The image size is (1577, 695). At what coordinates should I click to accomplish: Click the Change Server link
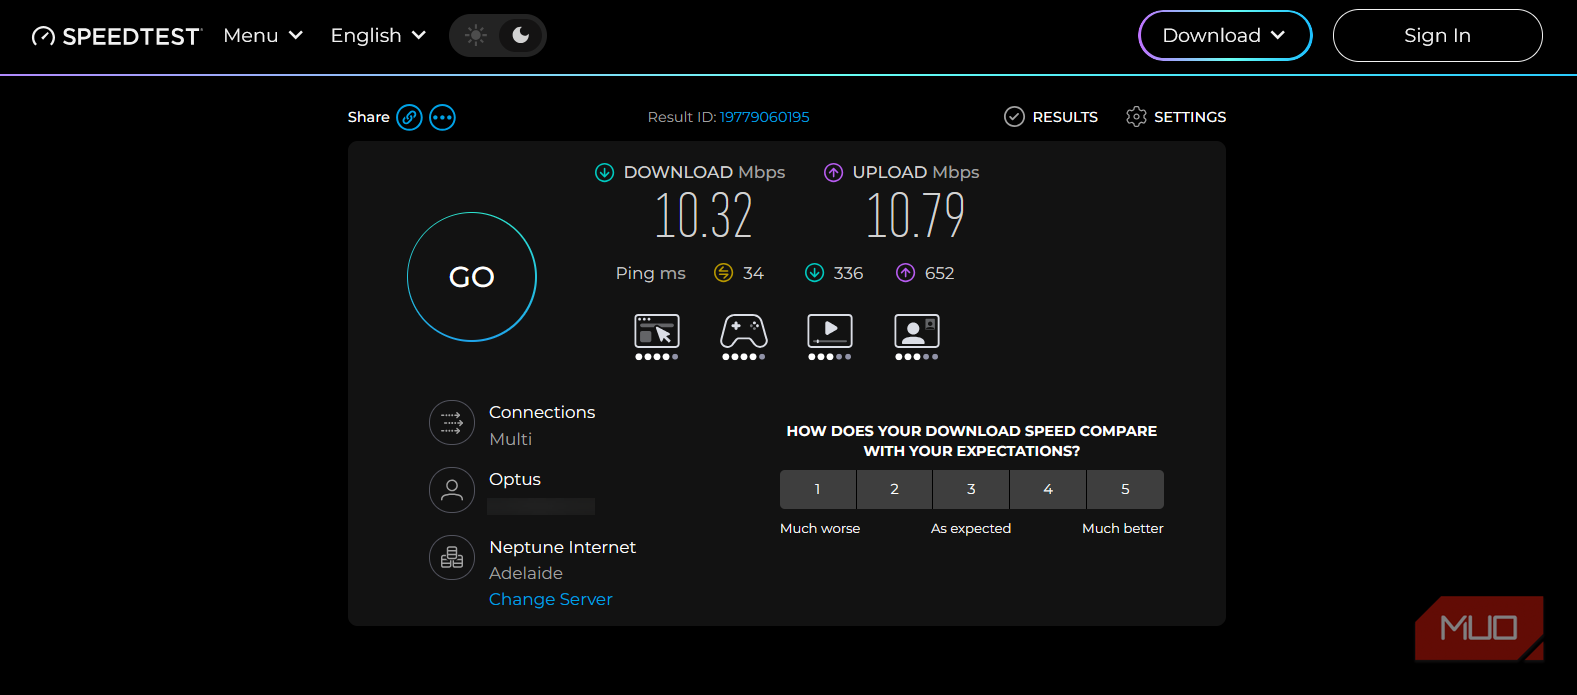(551, 599)
